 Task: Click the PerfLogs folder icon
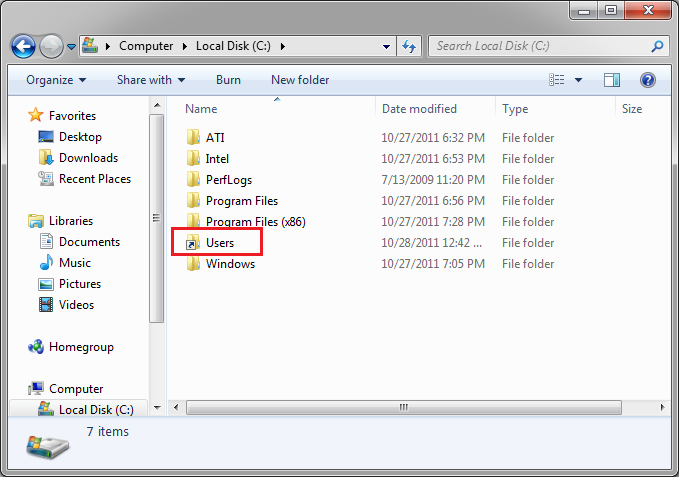(x=193, y=179)
